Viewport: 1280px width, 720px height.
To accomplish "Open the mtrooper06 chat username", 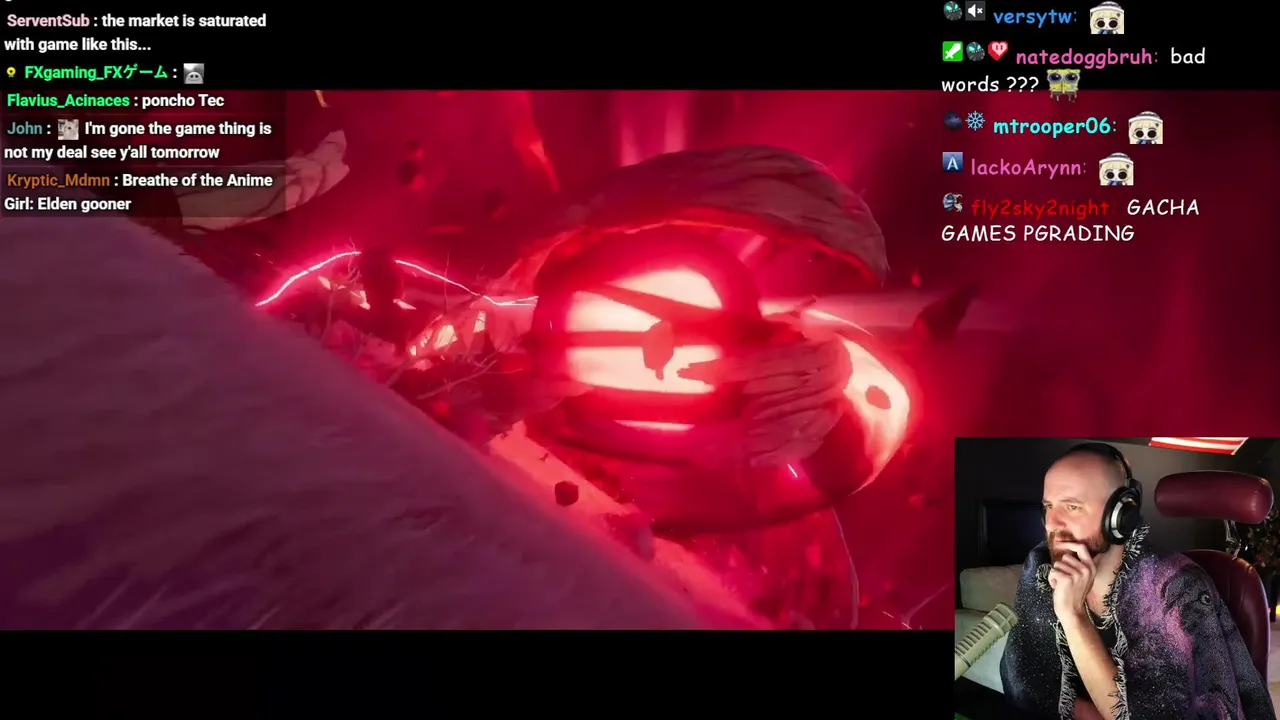I will pyautogui.click(x=1052, y=126).
